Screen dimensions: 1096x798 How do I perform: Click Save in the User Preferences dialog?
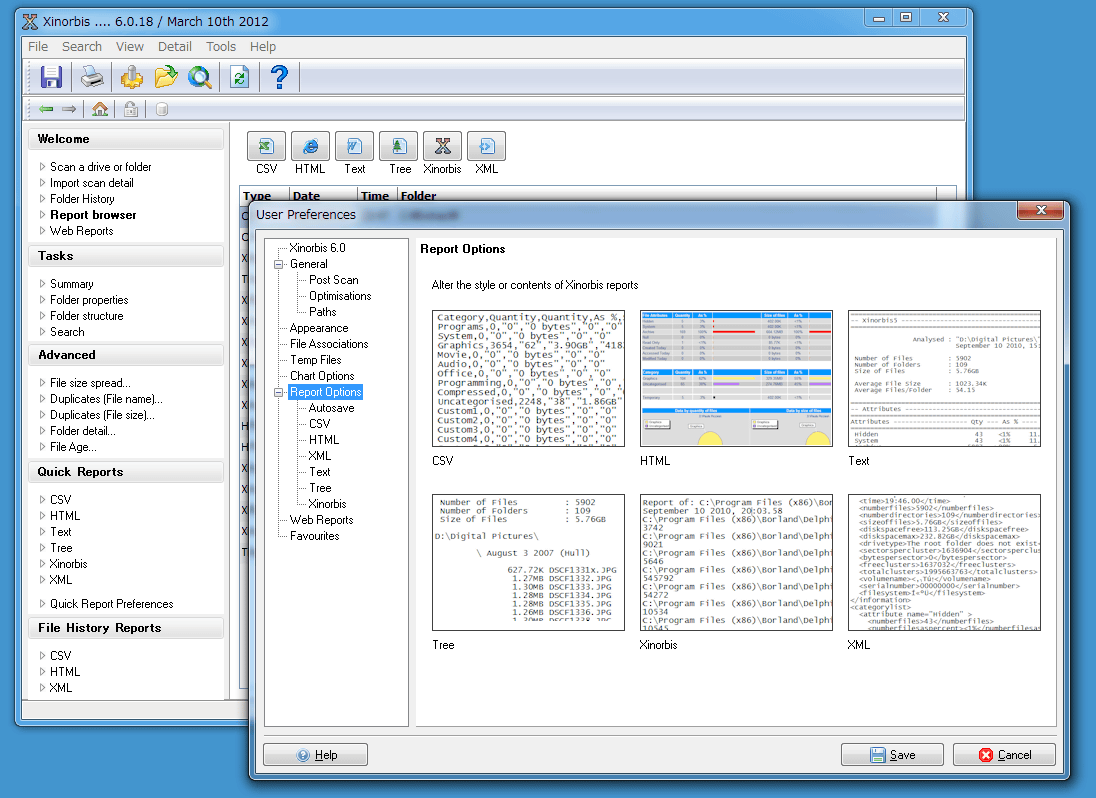[892, 755]
